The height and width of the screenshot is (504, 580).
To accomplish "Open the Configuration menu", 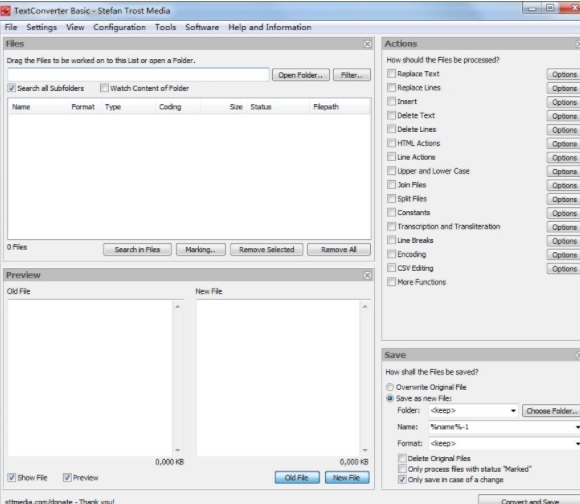I will [119, 27].
